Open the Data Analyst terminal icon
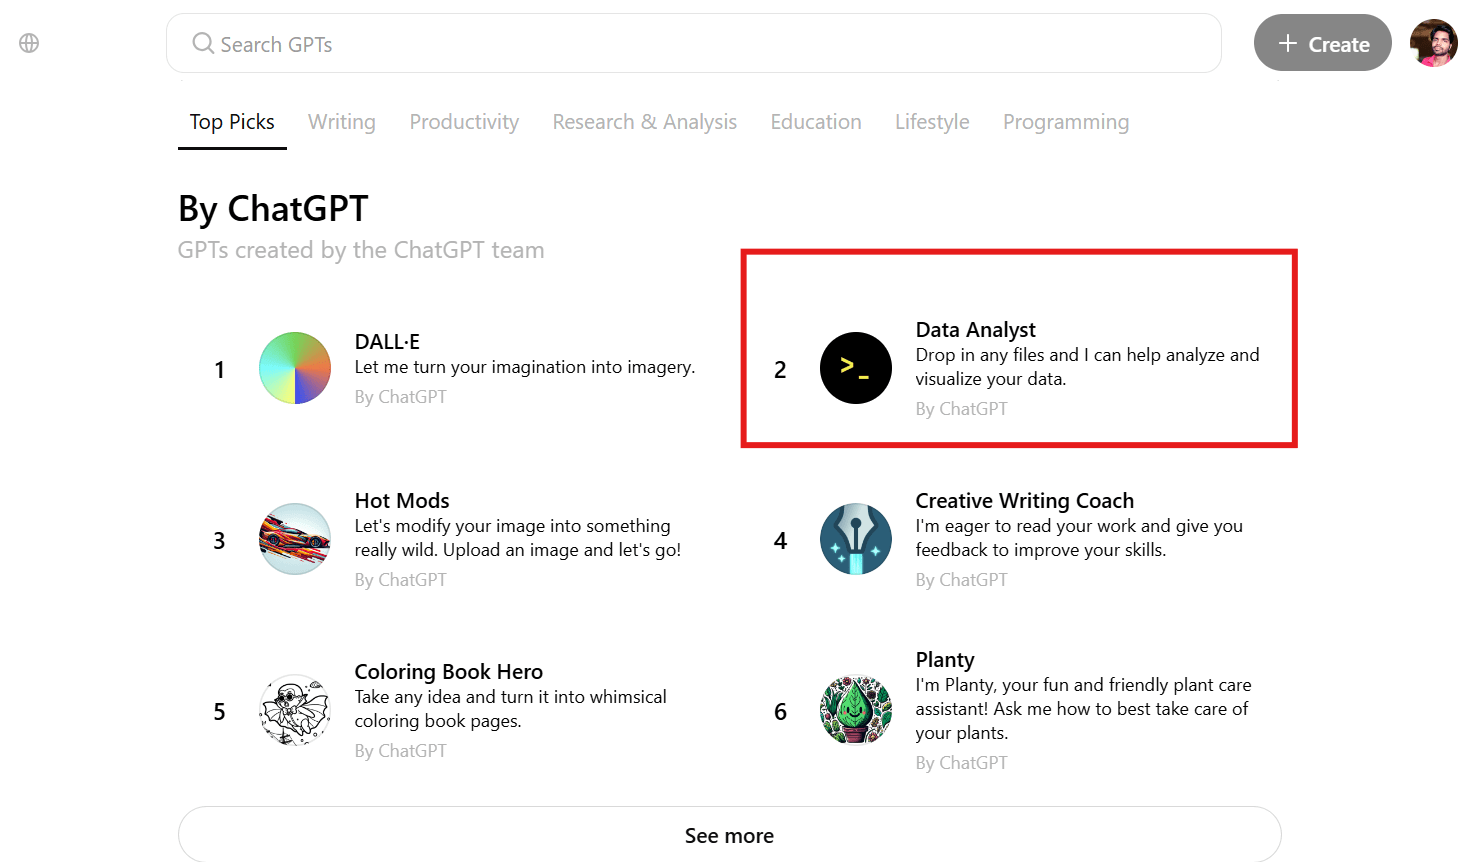The height and width of the screenshot is (865, 1473). click(x=856, y=368)
